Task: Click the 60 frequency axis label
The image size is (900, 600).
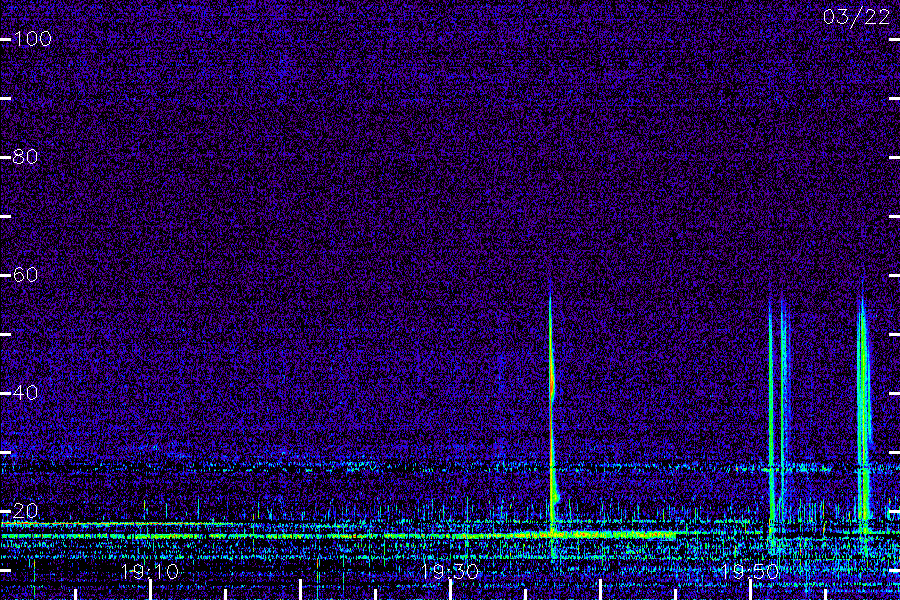Action: pyautogui.click(x=26, y=274)
